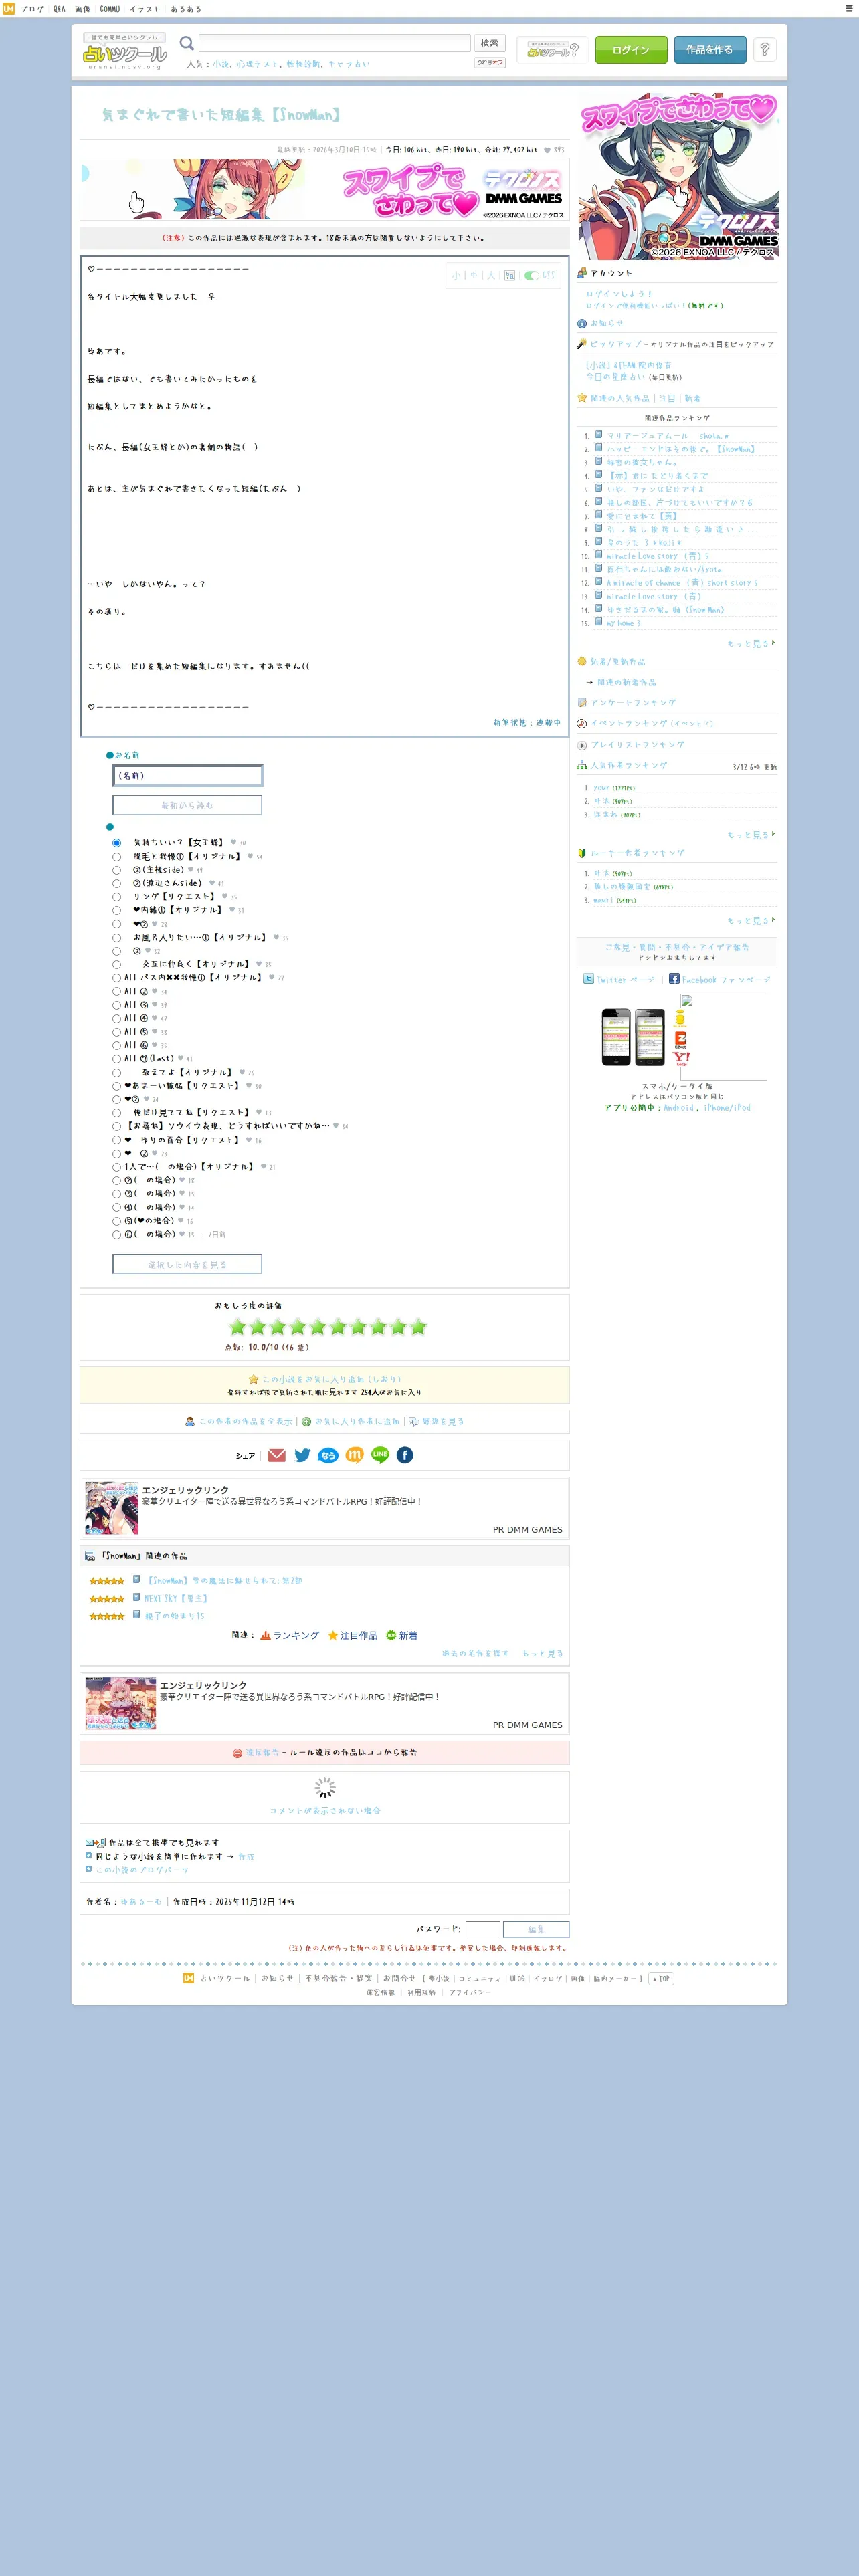The height and width of the screenshot is (2576, 859).
Task: Open the イラスト item in top bar
Action: click(145, 8)
